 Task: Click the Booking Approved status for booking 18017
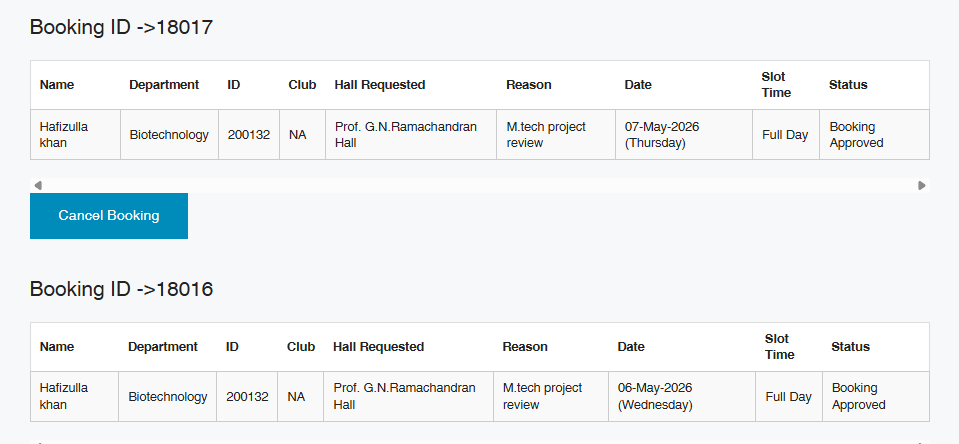(x=856, y=135)
